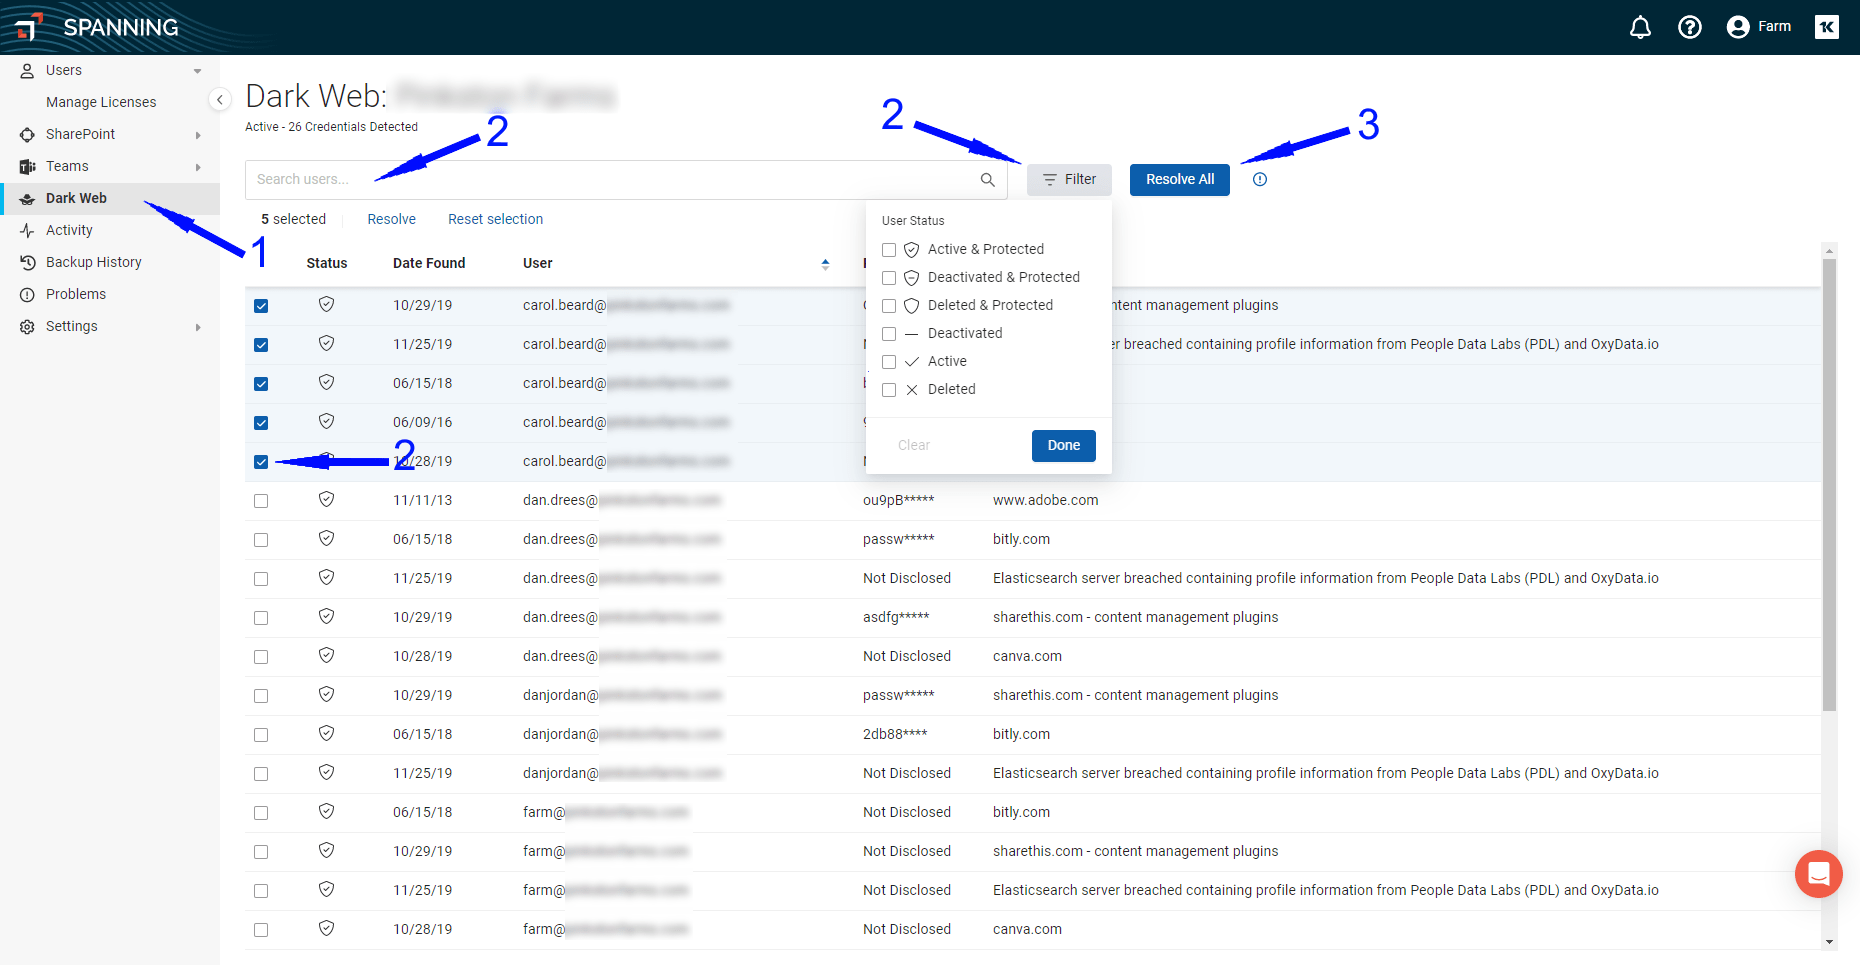Click the Status column header

pos(327,263)
